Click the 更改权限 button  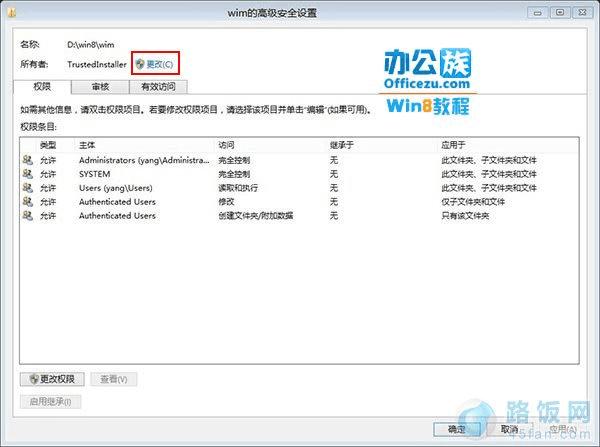click(52, 379)
